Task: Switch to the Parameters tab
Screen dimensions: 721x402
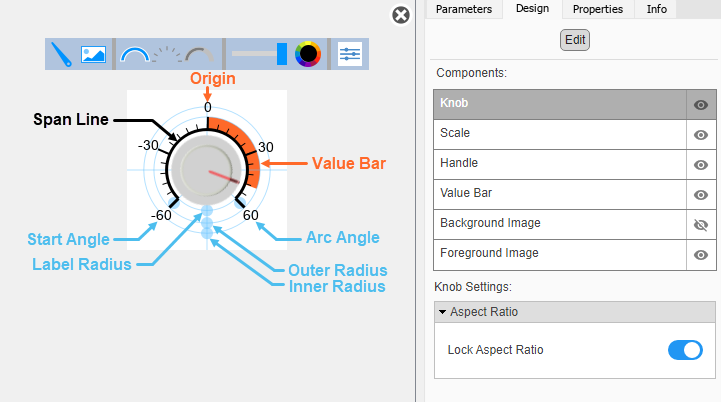Action: [464, 9]
